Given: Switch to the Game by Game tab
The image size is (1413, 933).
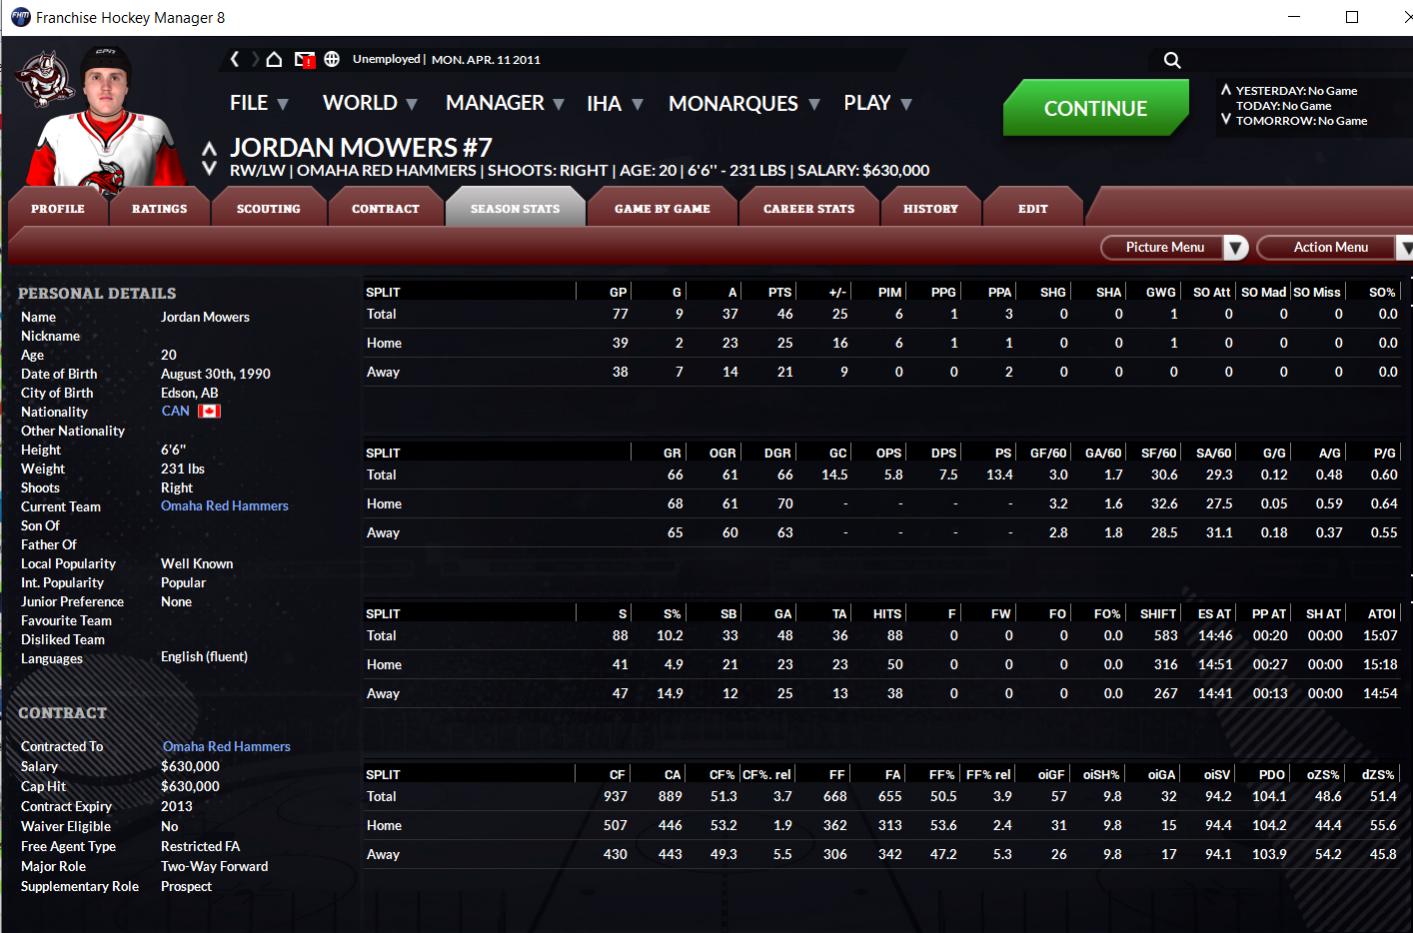Looking at the screenshot, I should click(662, 209).
